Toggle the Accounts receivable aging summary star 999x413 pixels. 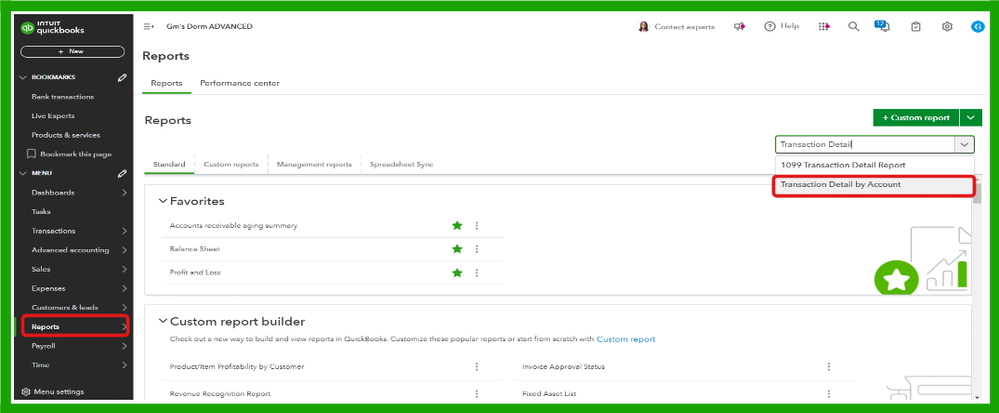click(x=457, y=226)
